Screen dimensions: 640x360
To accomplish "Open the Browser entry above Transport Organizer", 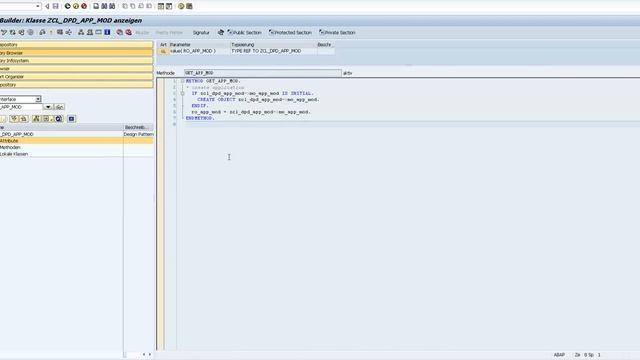I will click(x=76, y=69).
